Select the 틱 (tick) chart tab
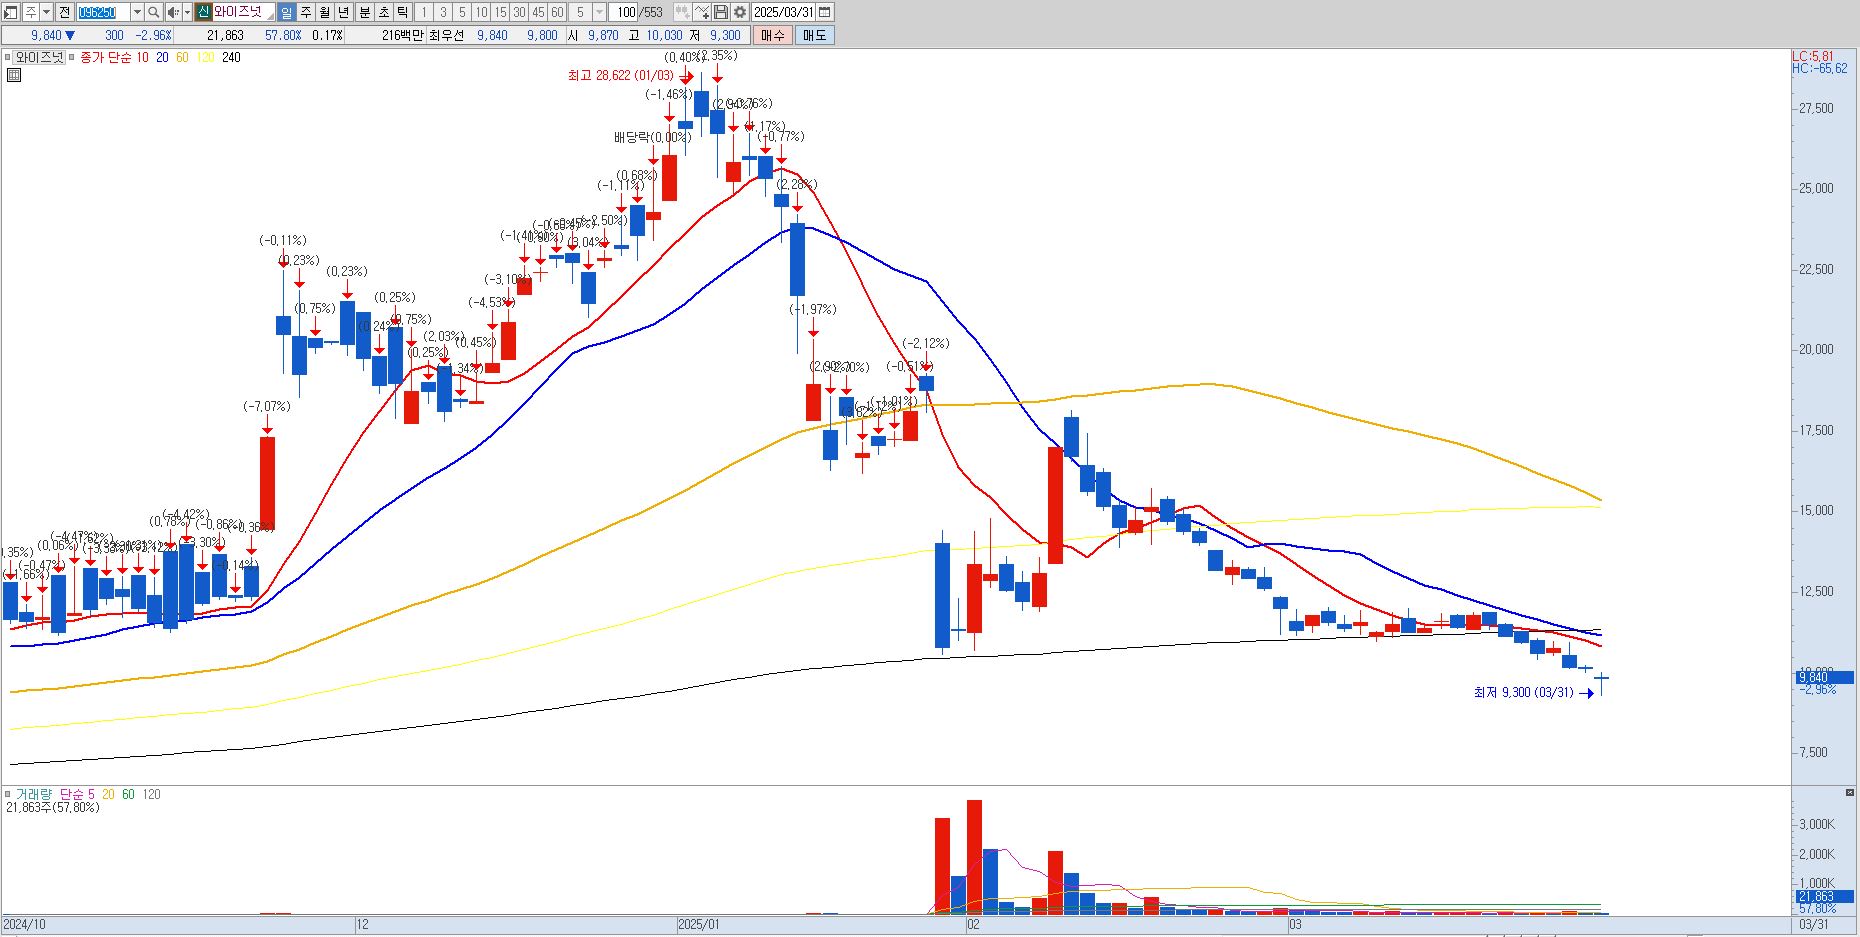This screenshot has width=1860, height=937. click(402, 12)
